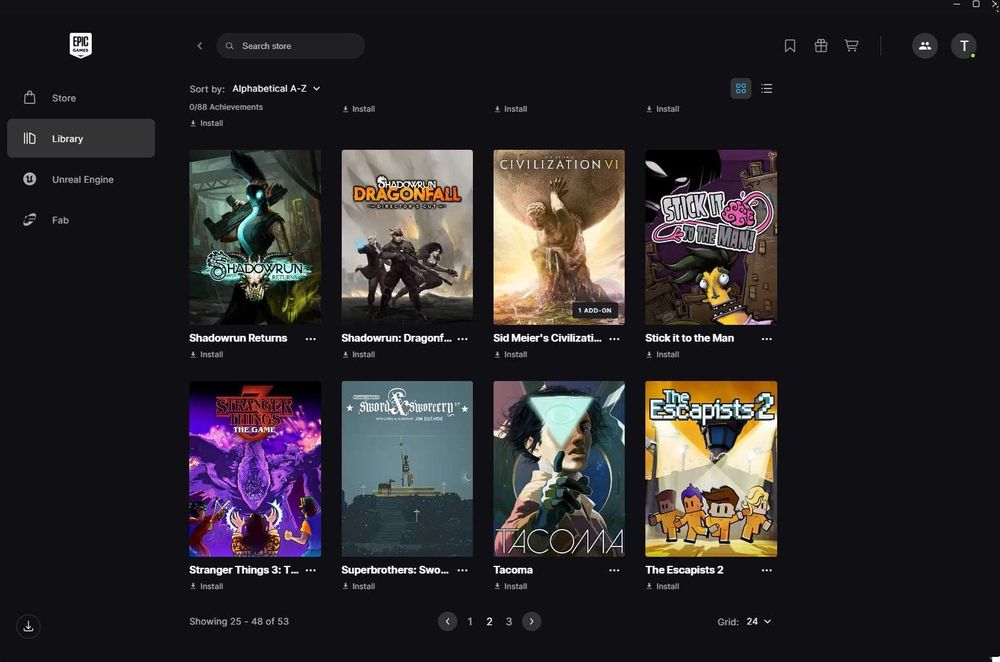Expand the Grid 24 dropdown

pyautogui.click(x=758, y=621)
